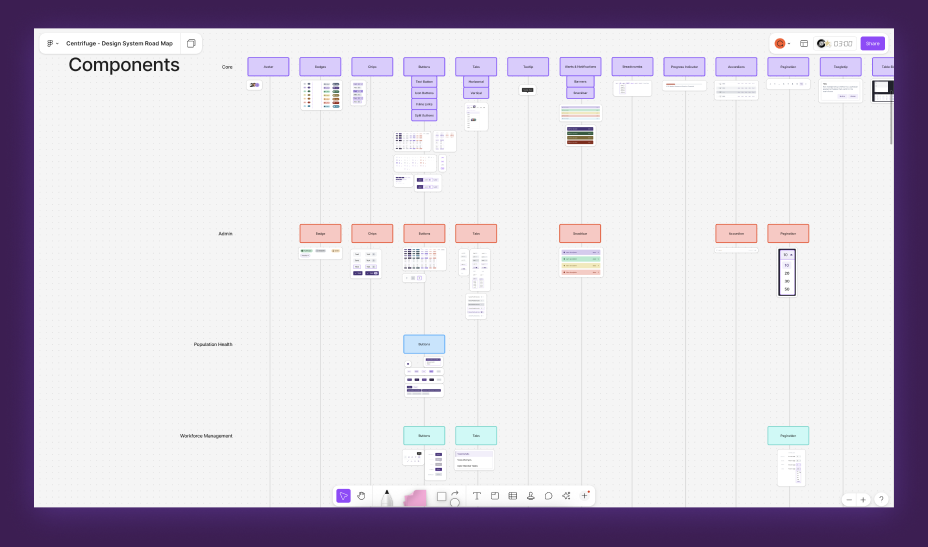
Task: Open the pages panel icon beside title
Action: coord(191,43)
